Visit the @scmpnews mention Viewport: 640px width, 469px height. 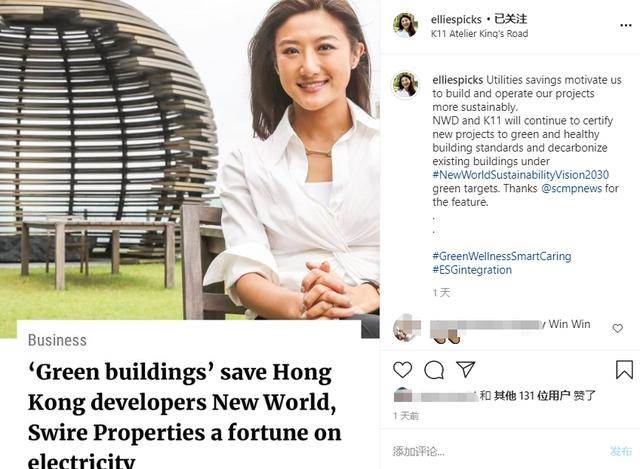(x=571, y=188)
